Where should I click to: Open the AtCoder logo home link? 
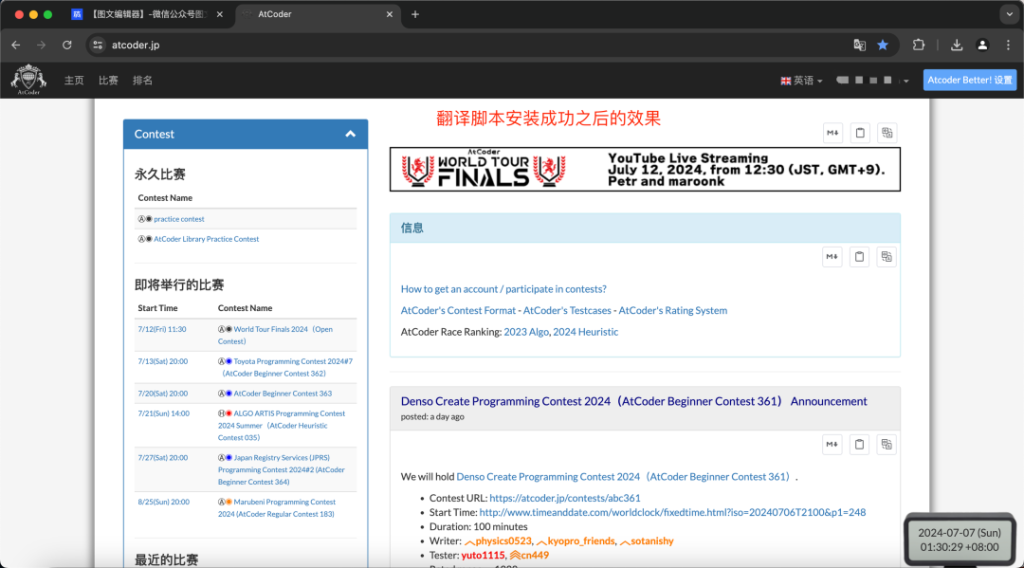pyautogui.click(x=28, y=80)
